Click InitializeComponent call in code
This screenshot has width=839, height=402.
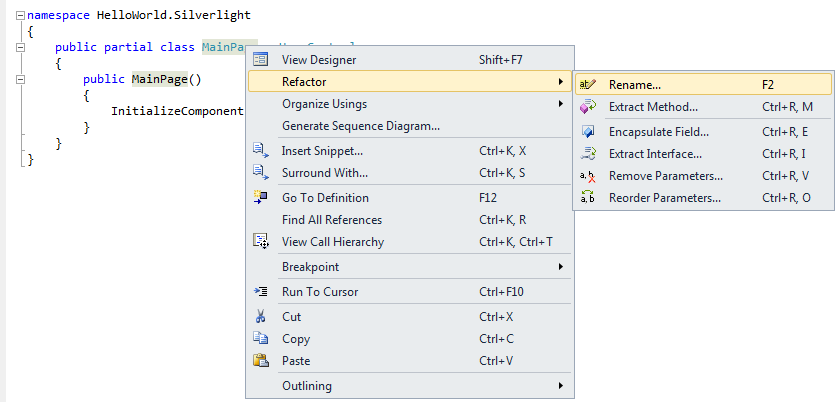[x=178, y=111]
